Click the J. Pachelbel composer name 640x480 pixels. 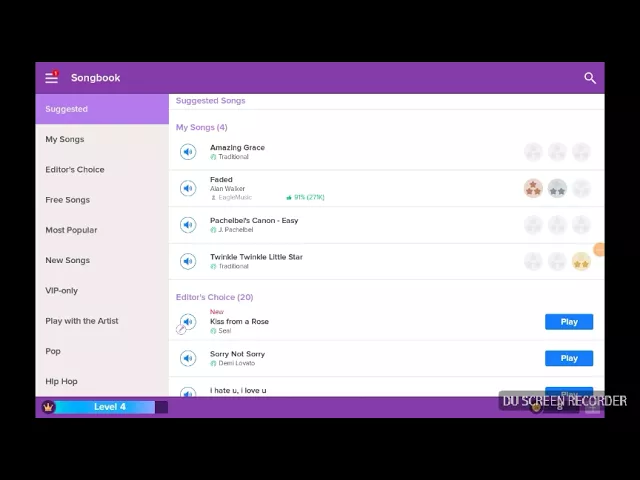pyautogui.click(x=236, y=230)
